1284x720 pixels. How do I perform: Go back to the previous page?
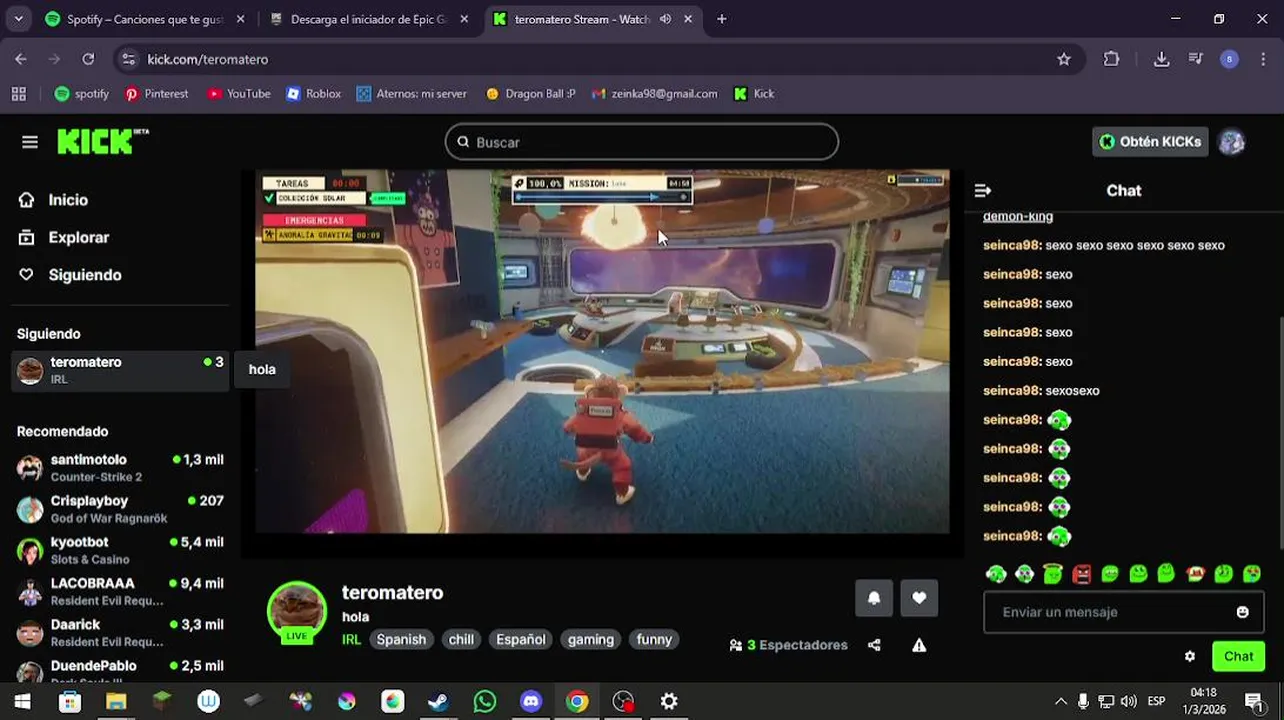pos(21,59)
